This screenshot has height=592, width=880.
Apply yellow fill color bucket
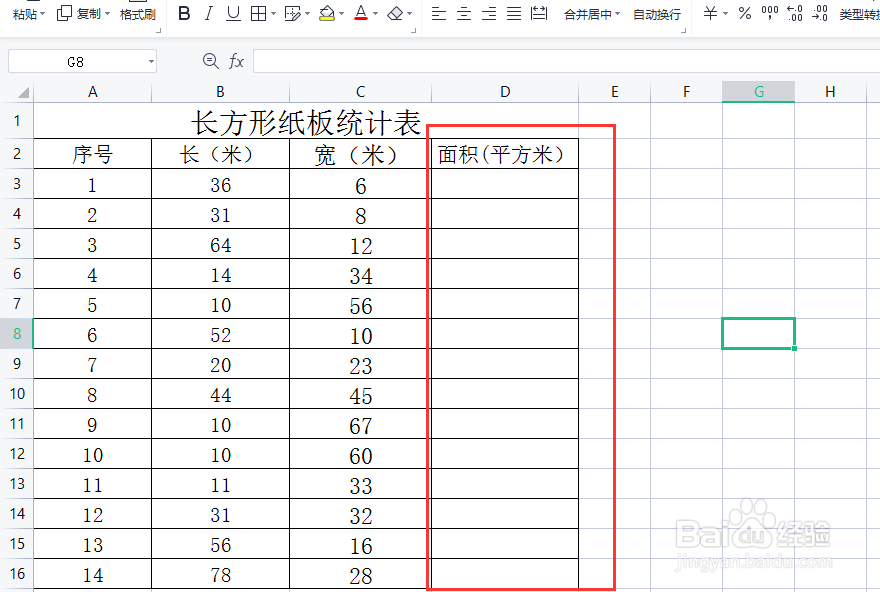point(327,13)
